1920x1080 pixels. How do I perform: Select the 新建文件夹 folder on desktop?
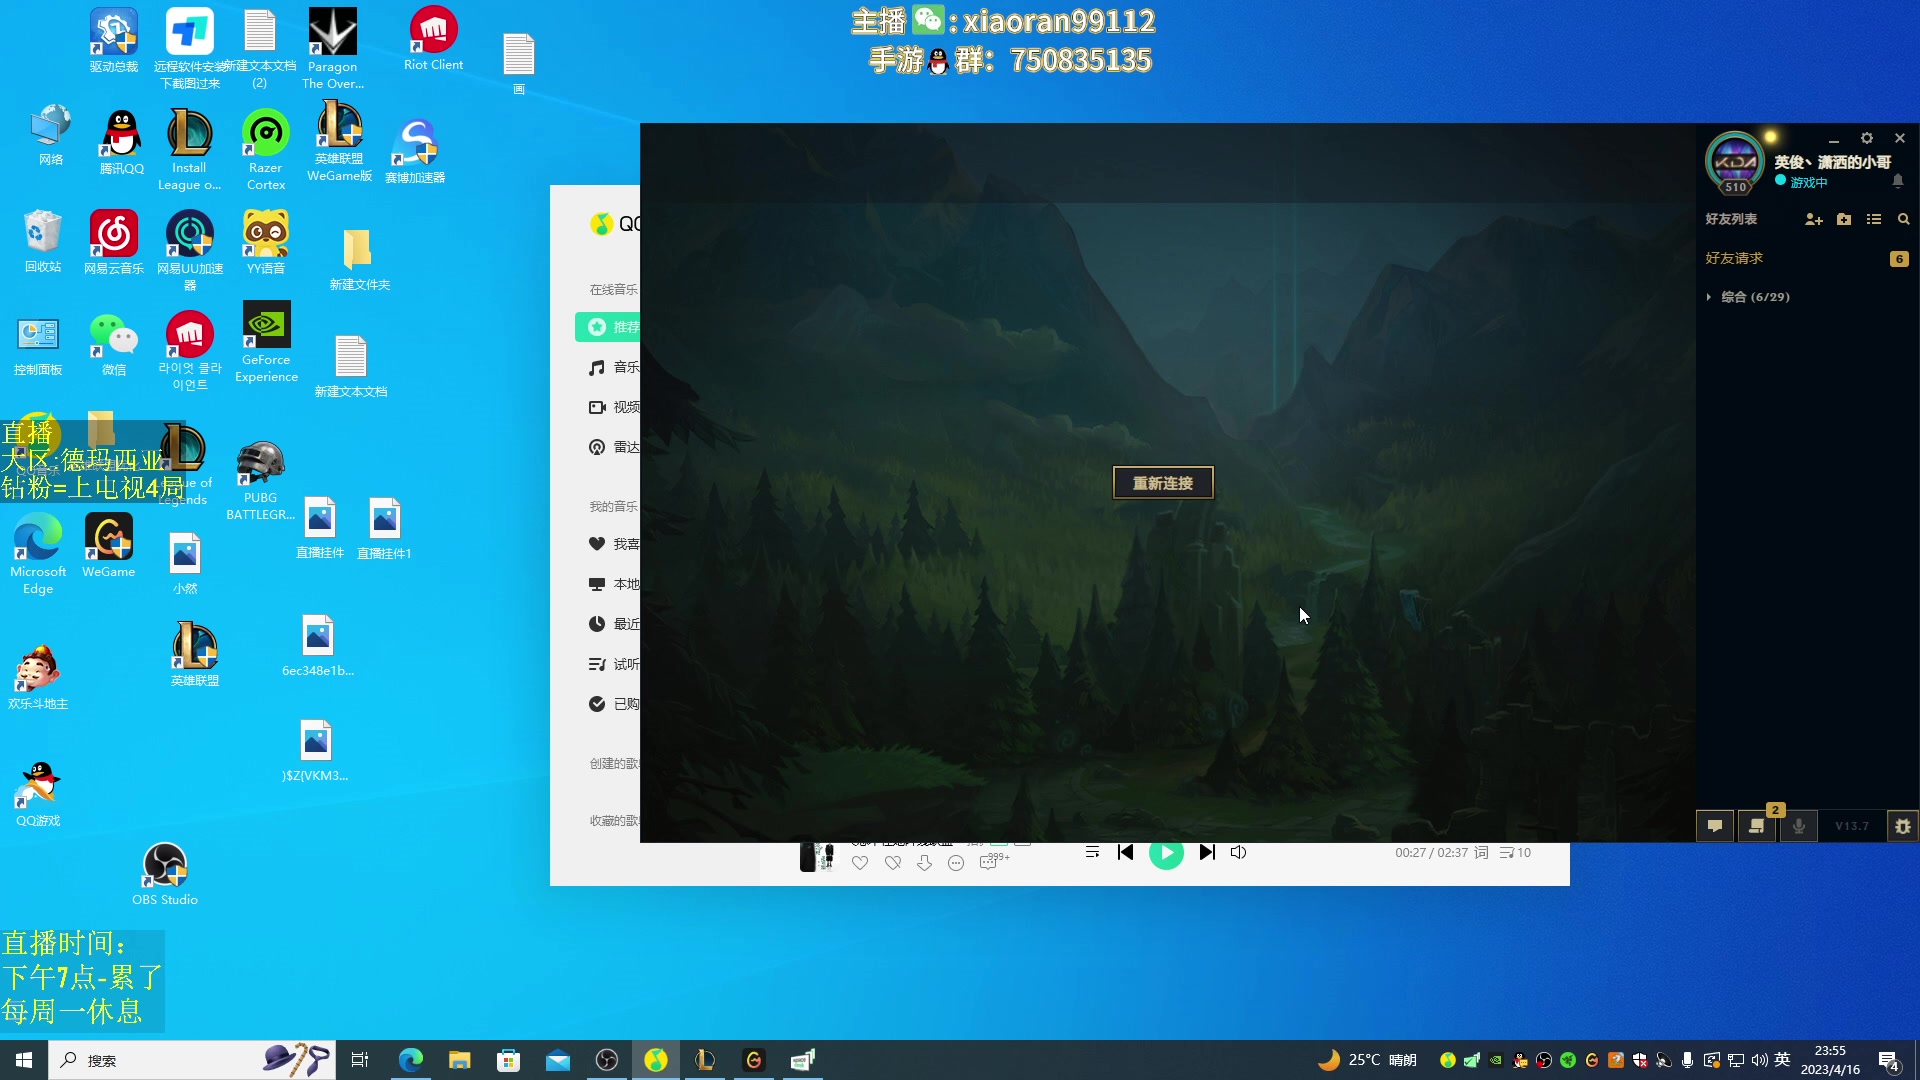click(359, 259)
